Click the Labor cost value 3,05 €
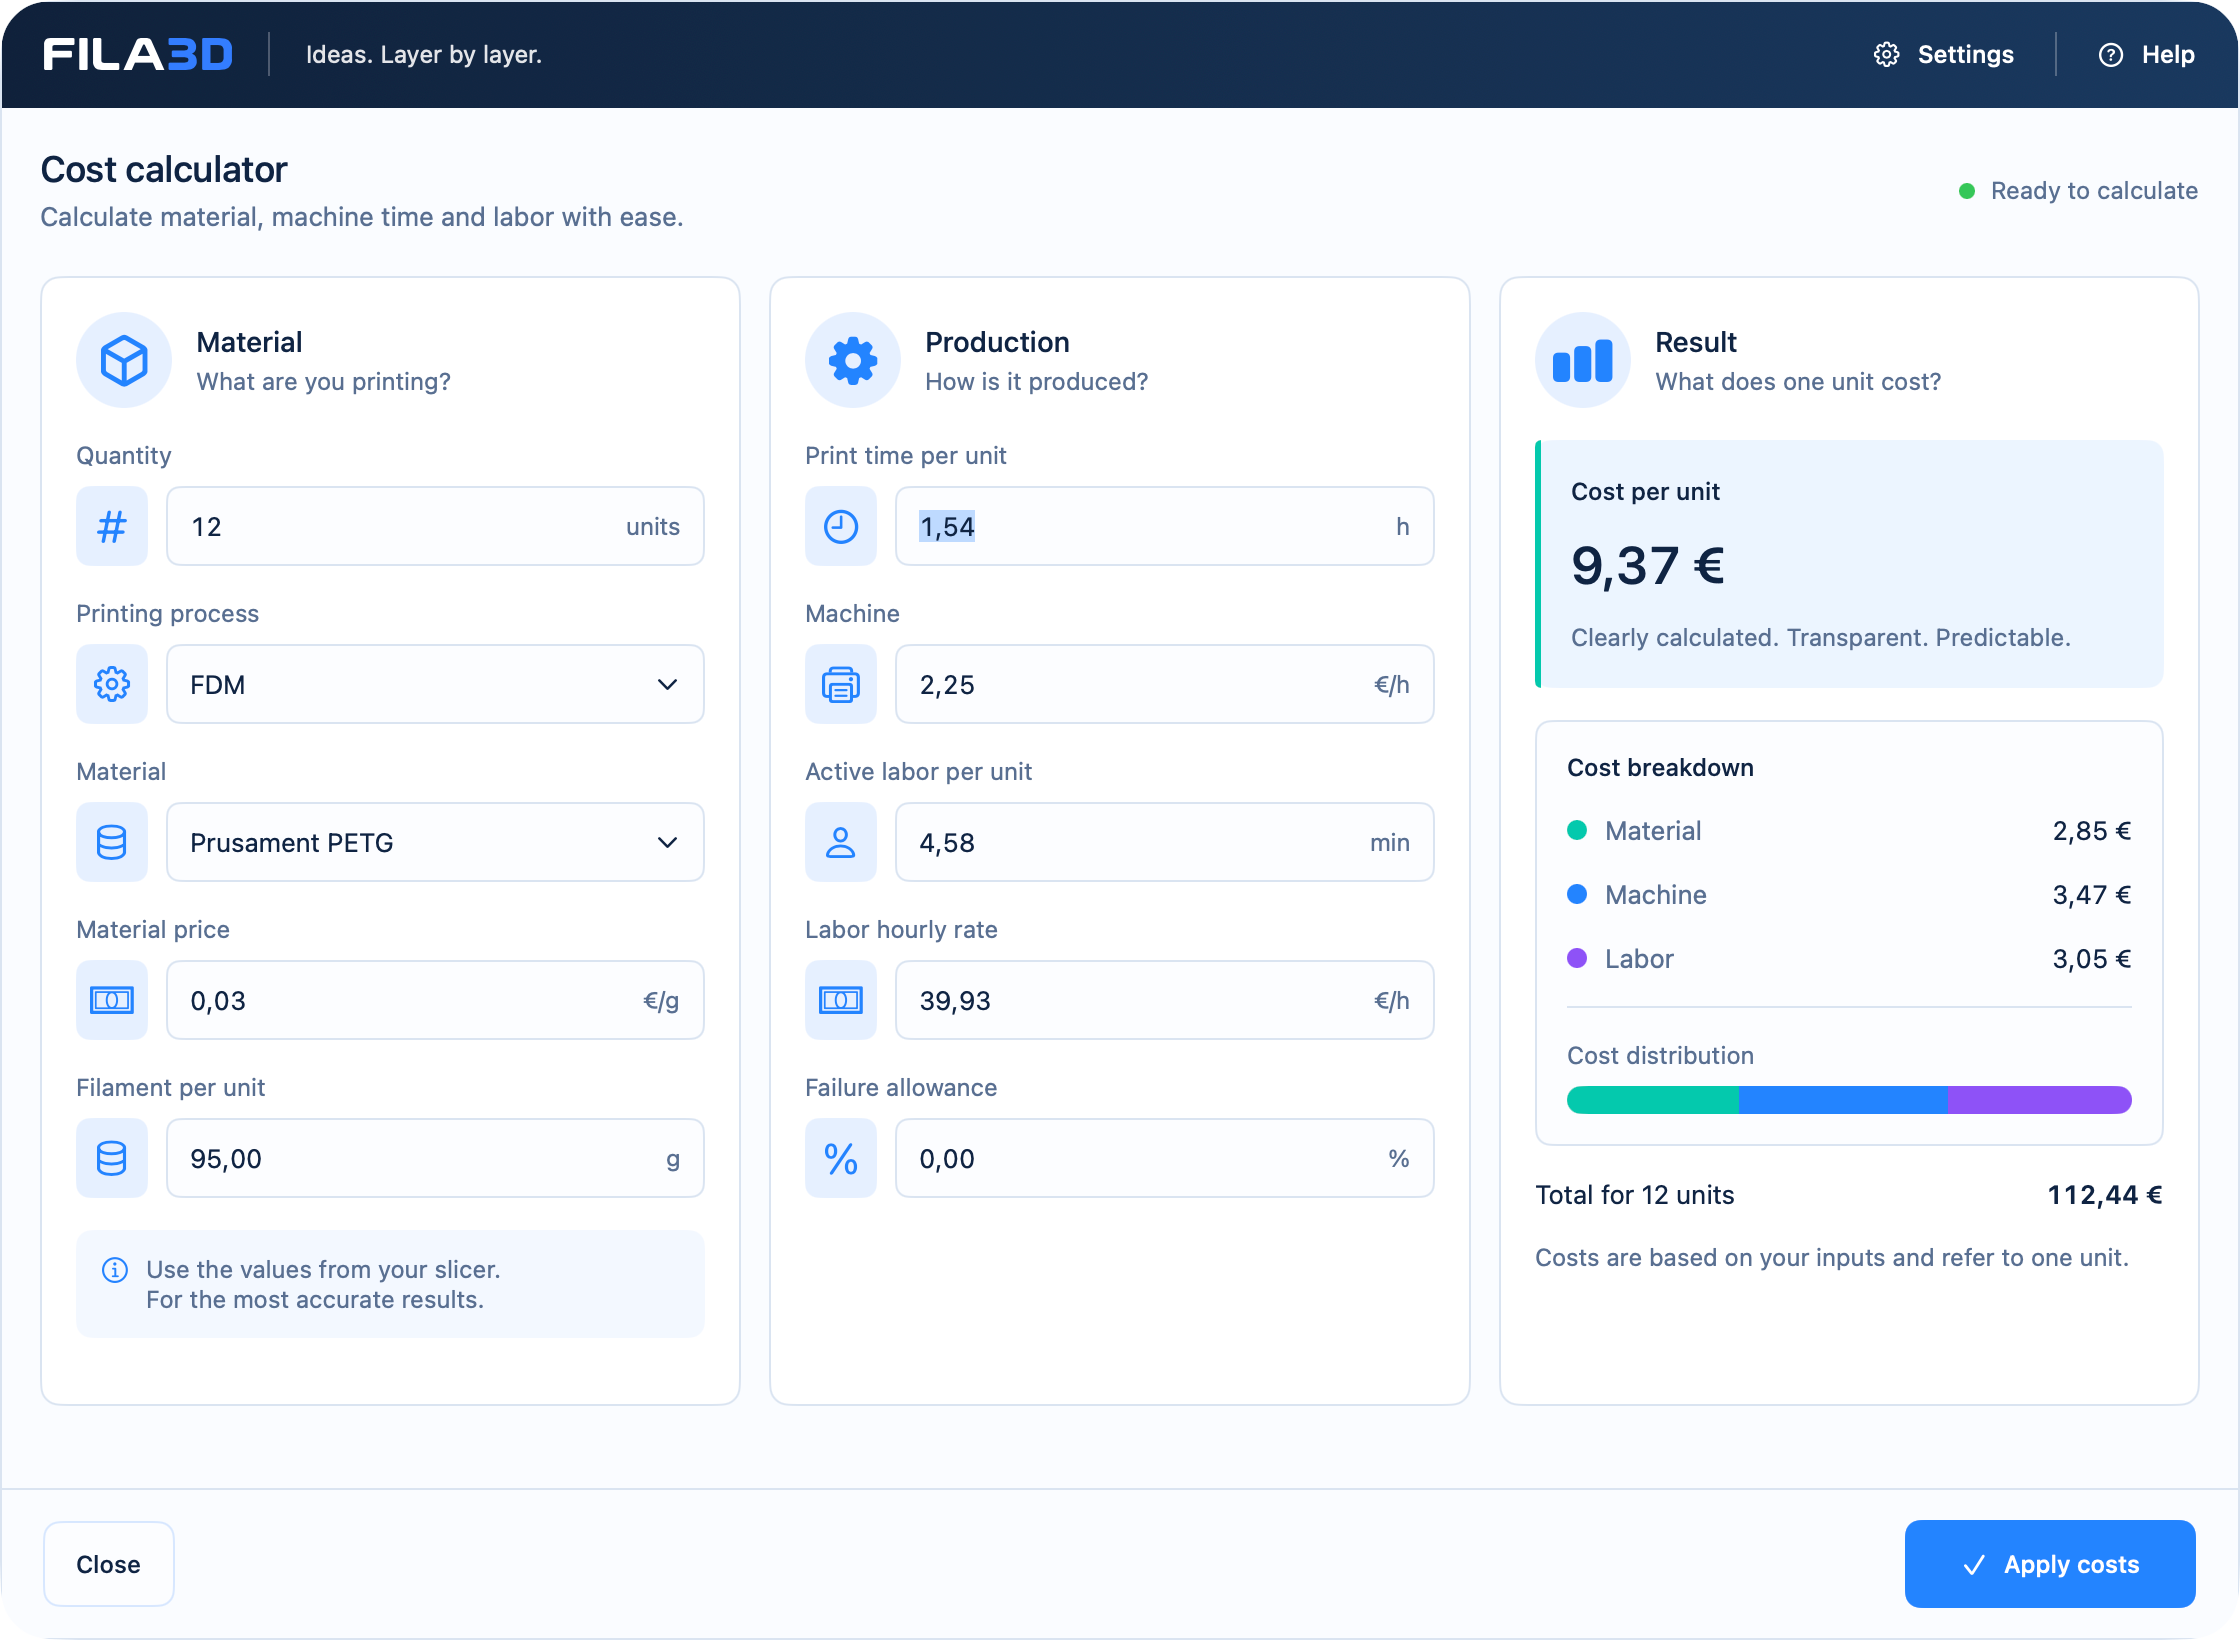 point(2092,959)
